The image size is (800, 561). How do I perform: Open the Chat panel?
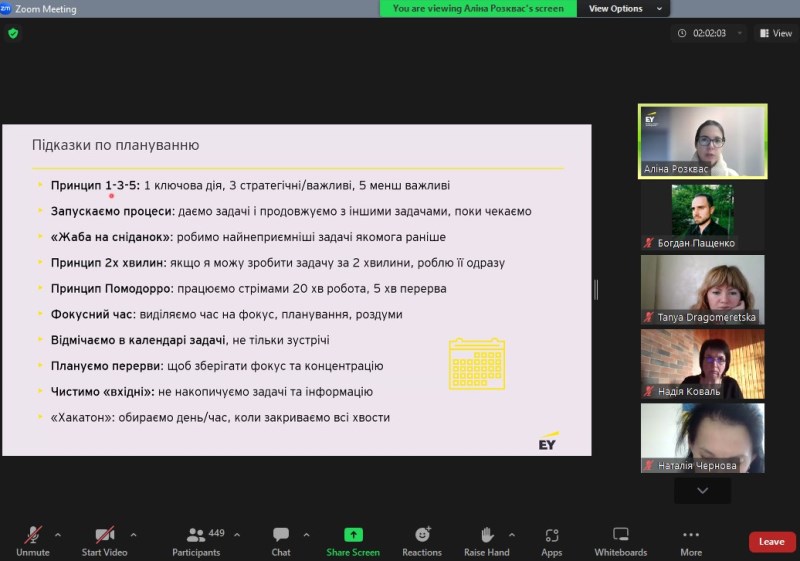[281, 542]
